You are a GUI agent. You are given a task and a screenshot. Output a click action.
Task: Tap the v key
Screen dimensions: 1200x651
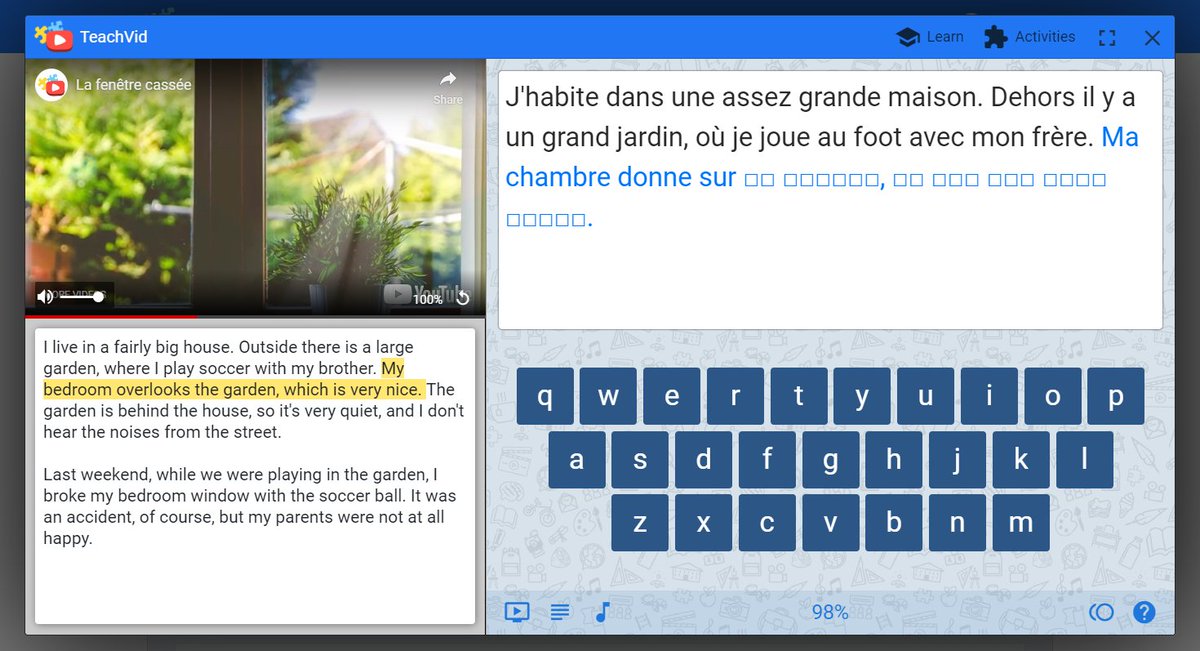831,523
